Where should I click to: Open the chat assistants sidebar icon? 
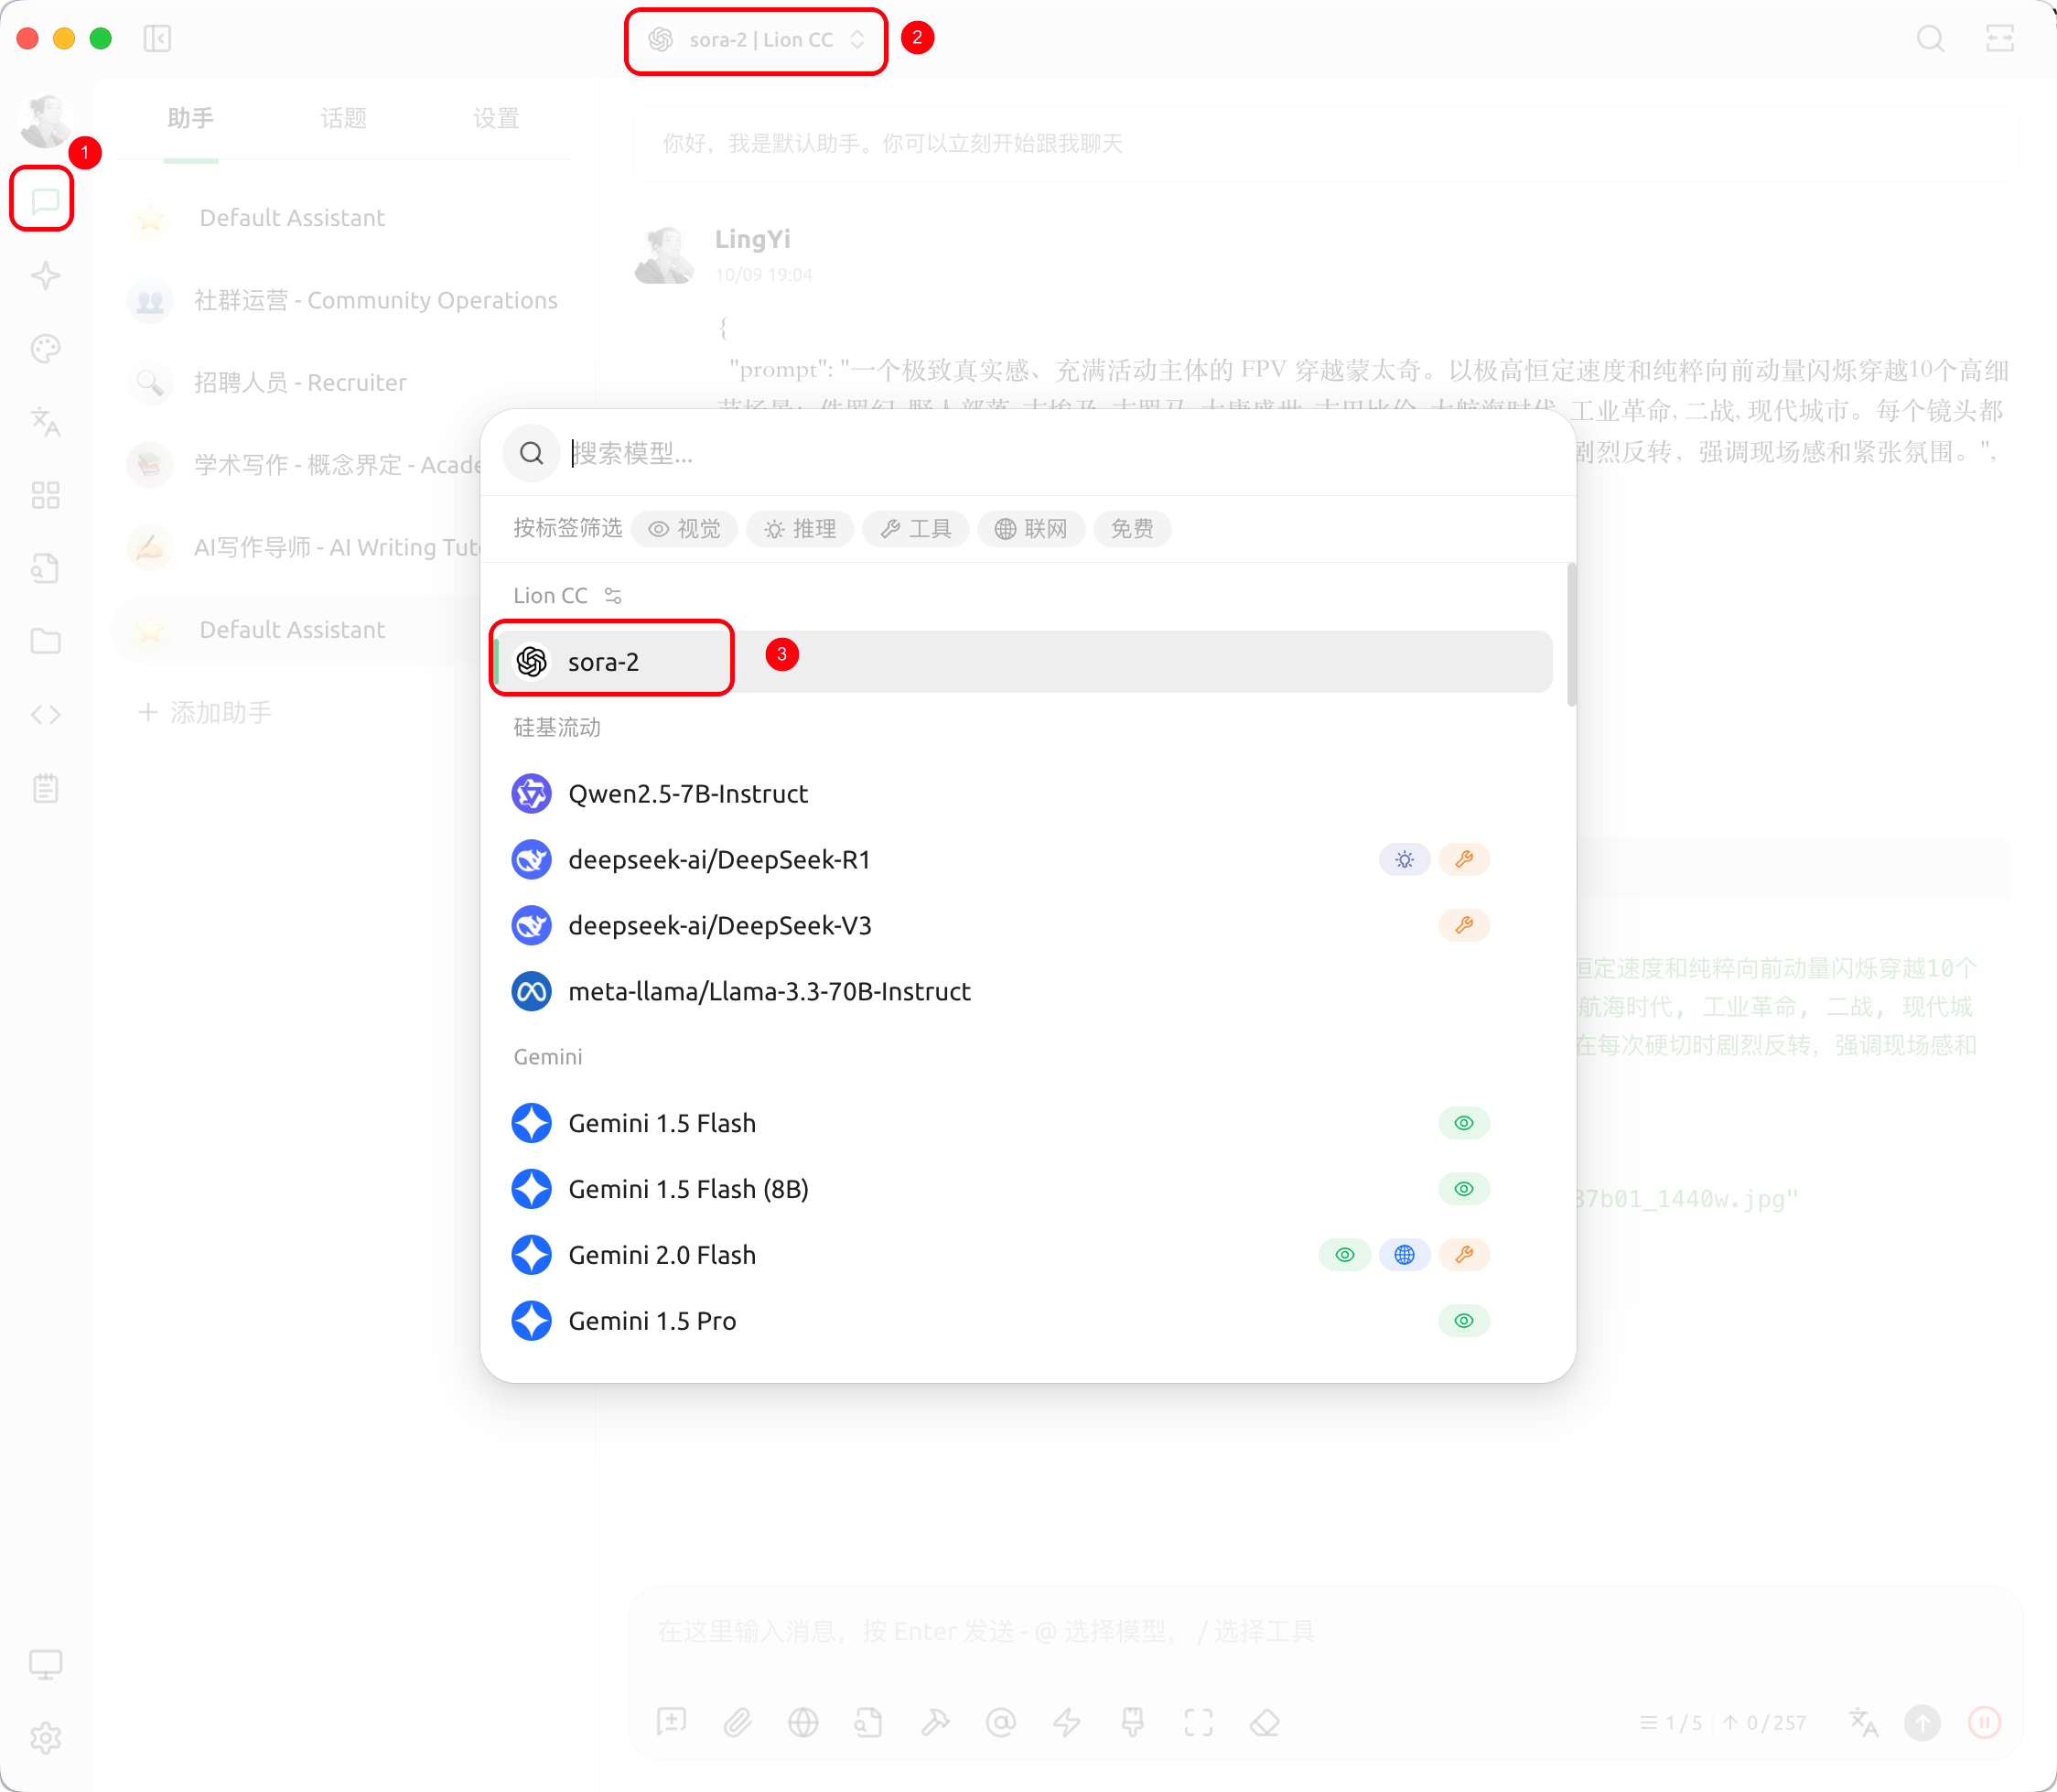[x=45, y=201]
